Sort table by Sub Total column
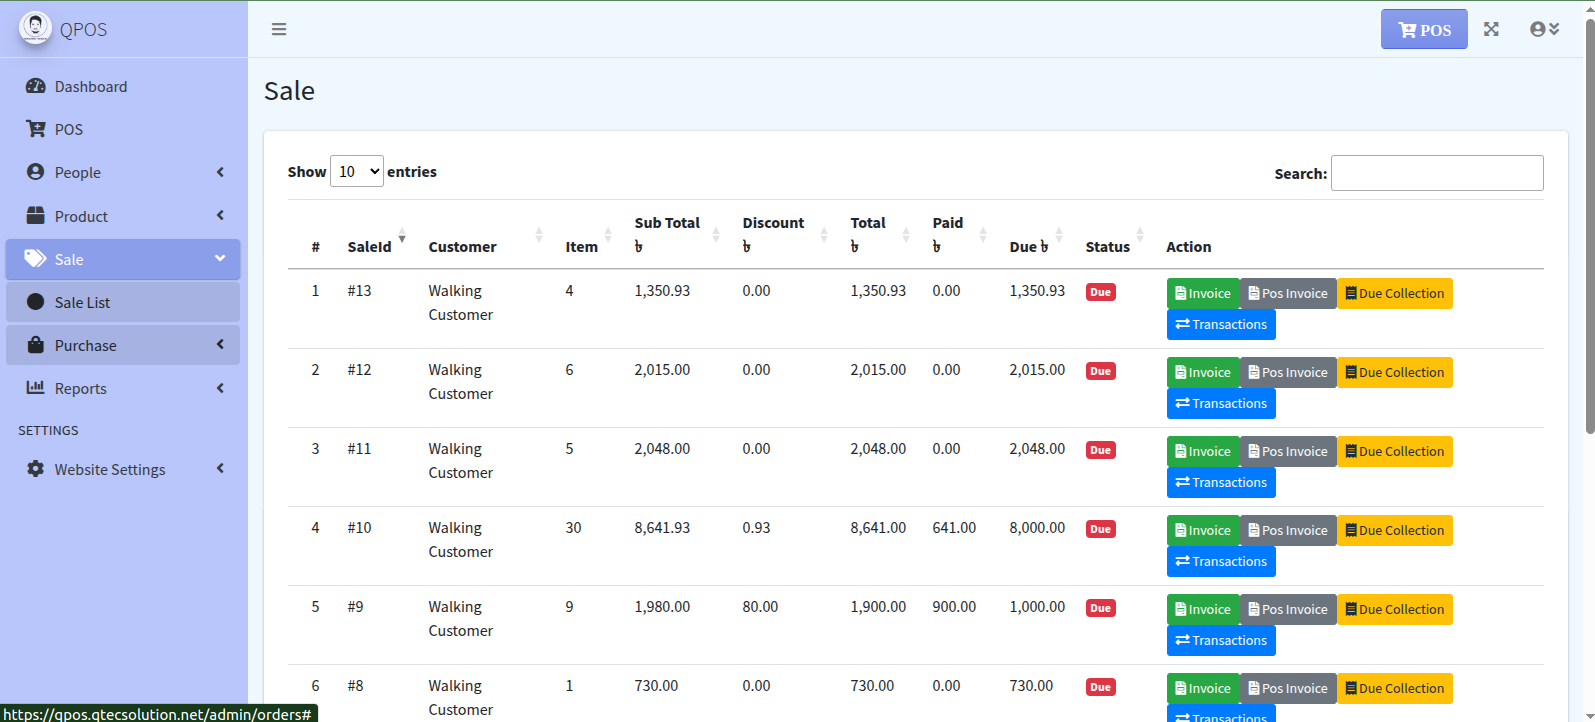The width and height of the screenshot is (1595, 722). pyautogui.click(x=679, y=236)
